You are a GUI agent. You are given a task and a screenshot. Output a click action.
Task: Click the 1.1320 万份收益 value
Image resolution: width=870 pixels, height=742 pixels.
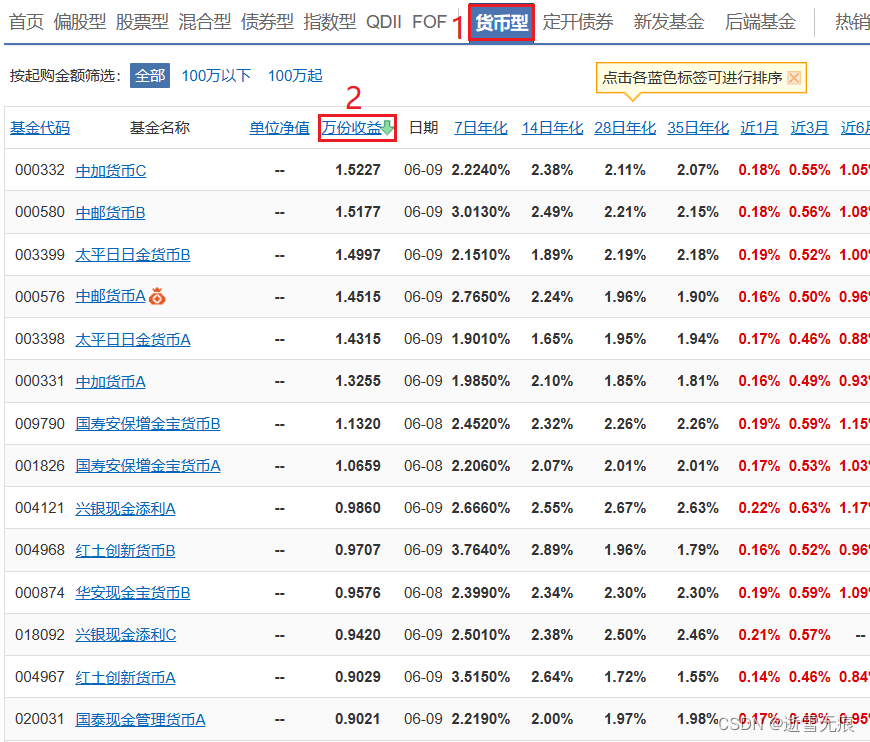click(x=358, y=423)
